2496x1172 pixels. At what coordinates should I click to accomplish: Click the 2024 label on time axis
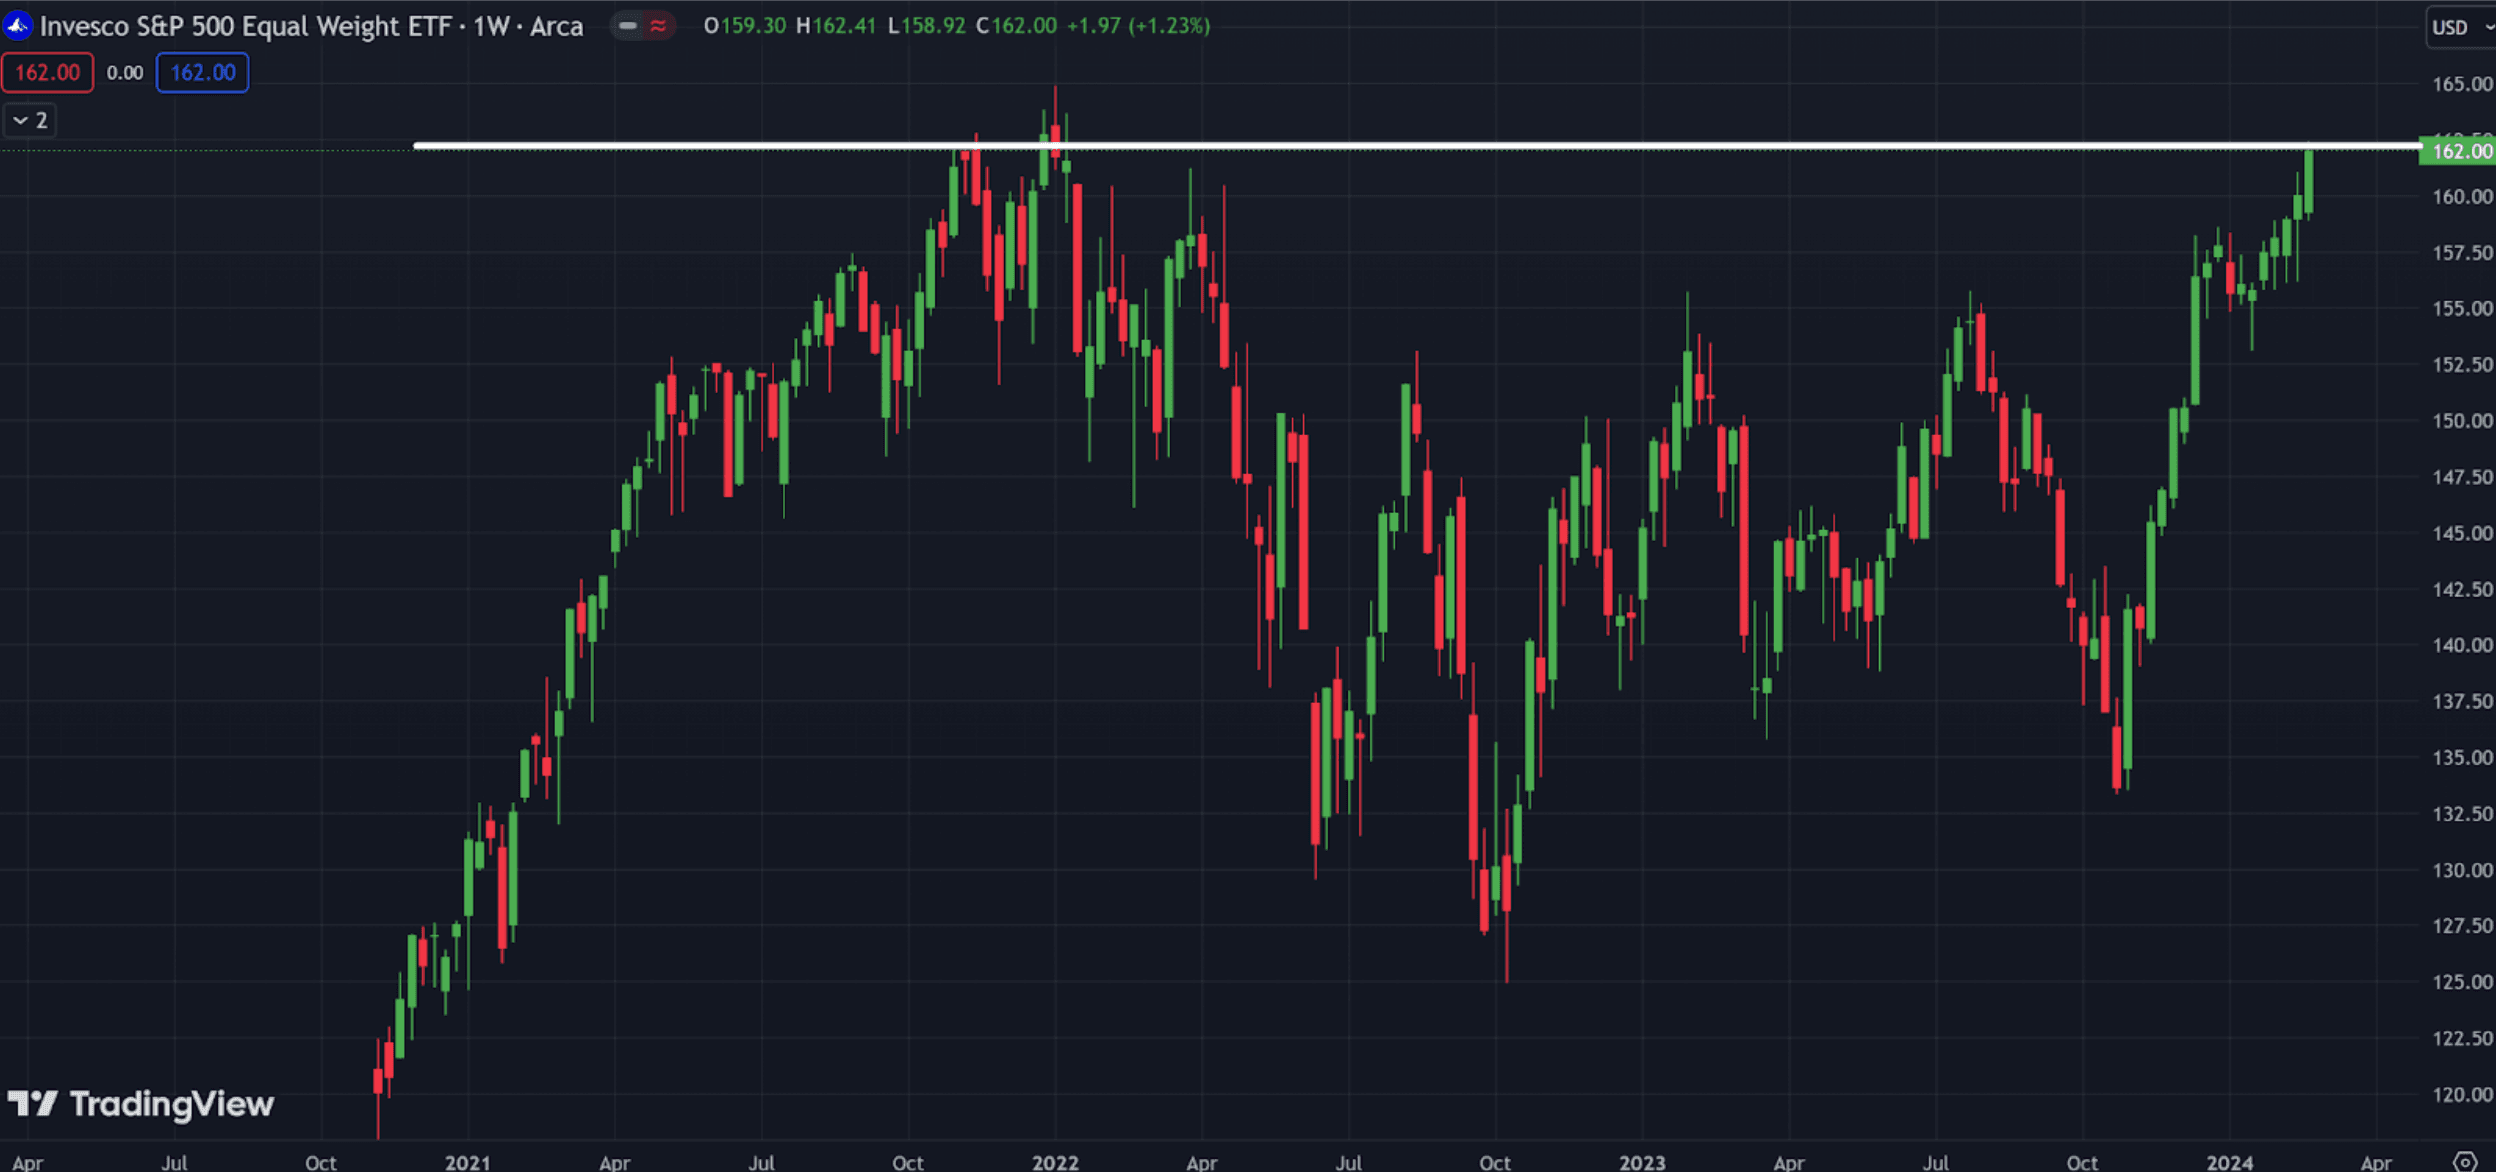pyautogui.click(x=2229, y=1163)
